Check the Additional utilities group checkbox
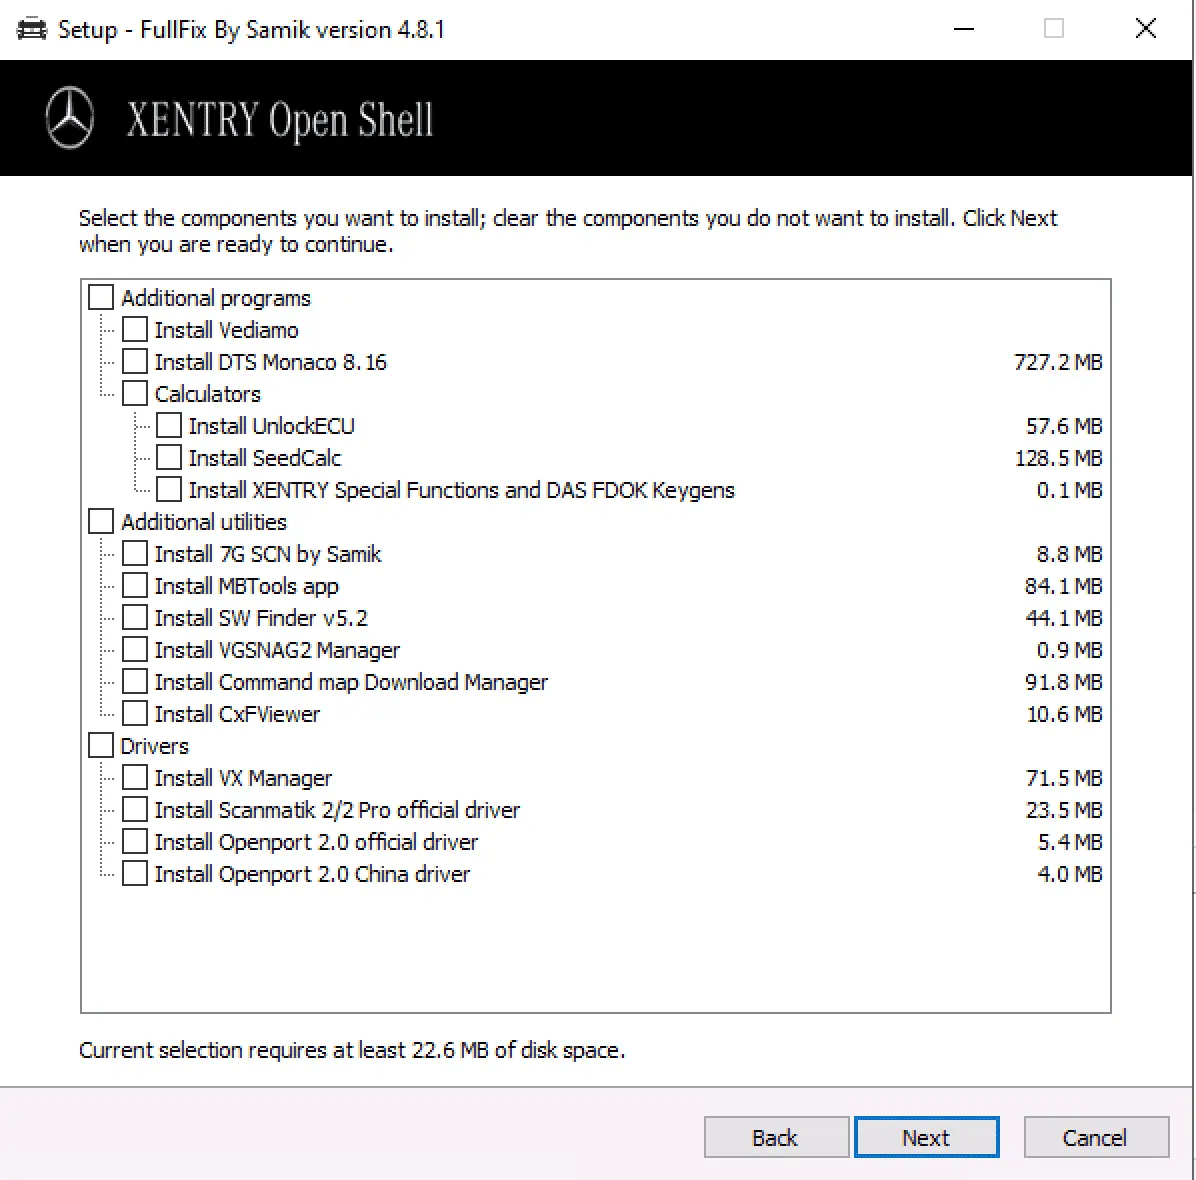The height and width of the screenshot is (1180, 1196). click(x=101, y=522)
